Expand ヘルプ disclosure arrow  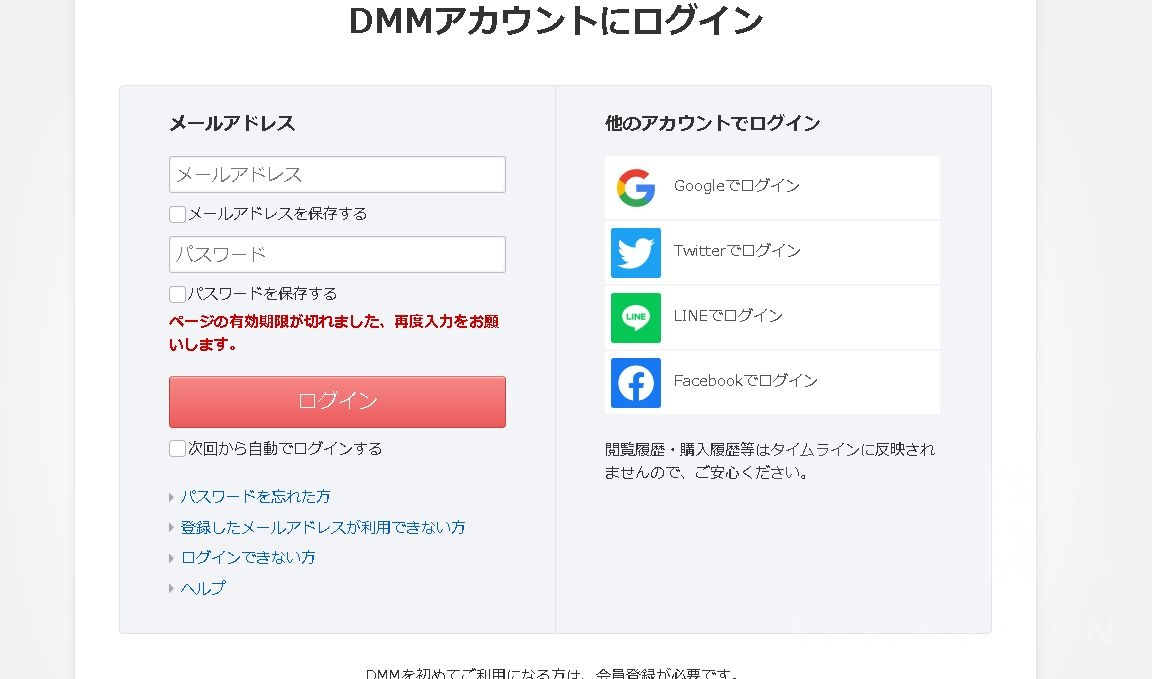pos(171,588)
